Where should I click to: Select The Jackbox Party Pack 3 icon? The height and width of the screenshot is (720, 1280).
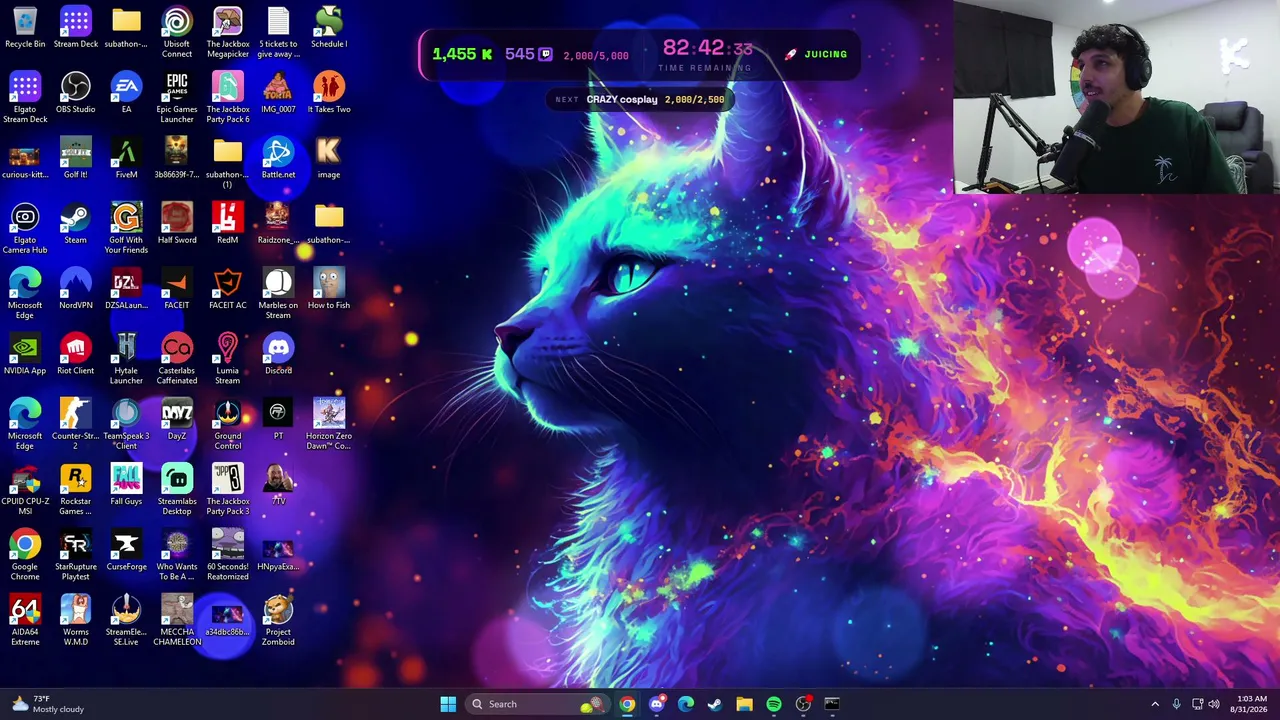(x=228, y=490)
